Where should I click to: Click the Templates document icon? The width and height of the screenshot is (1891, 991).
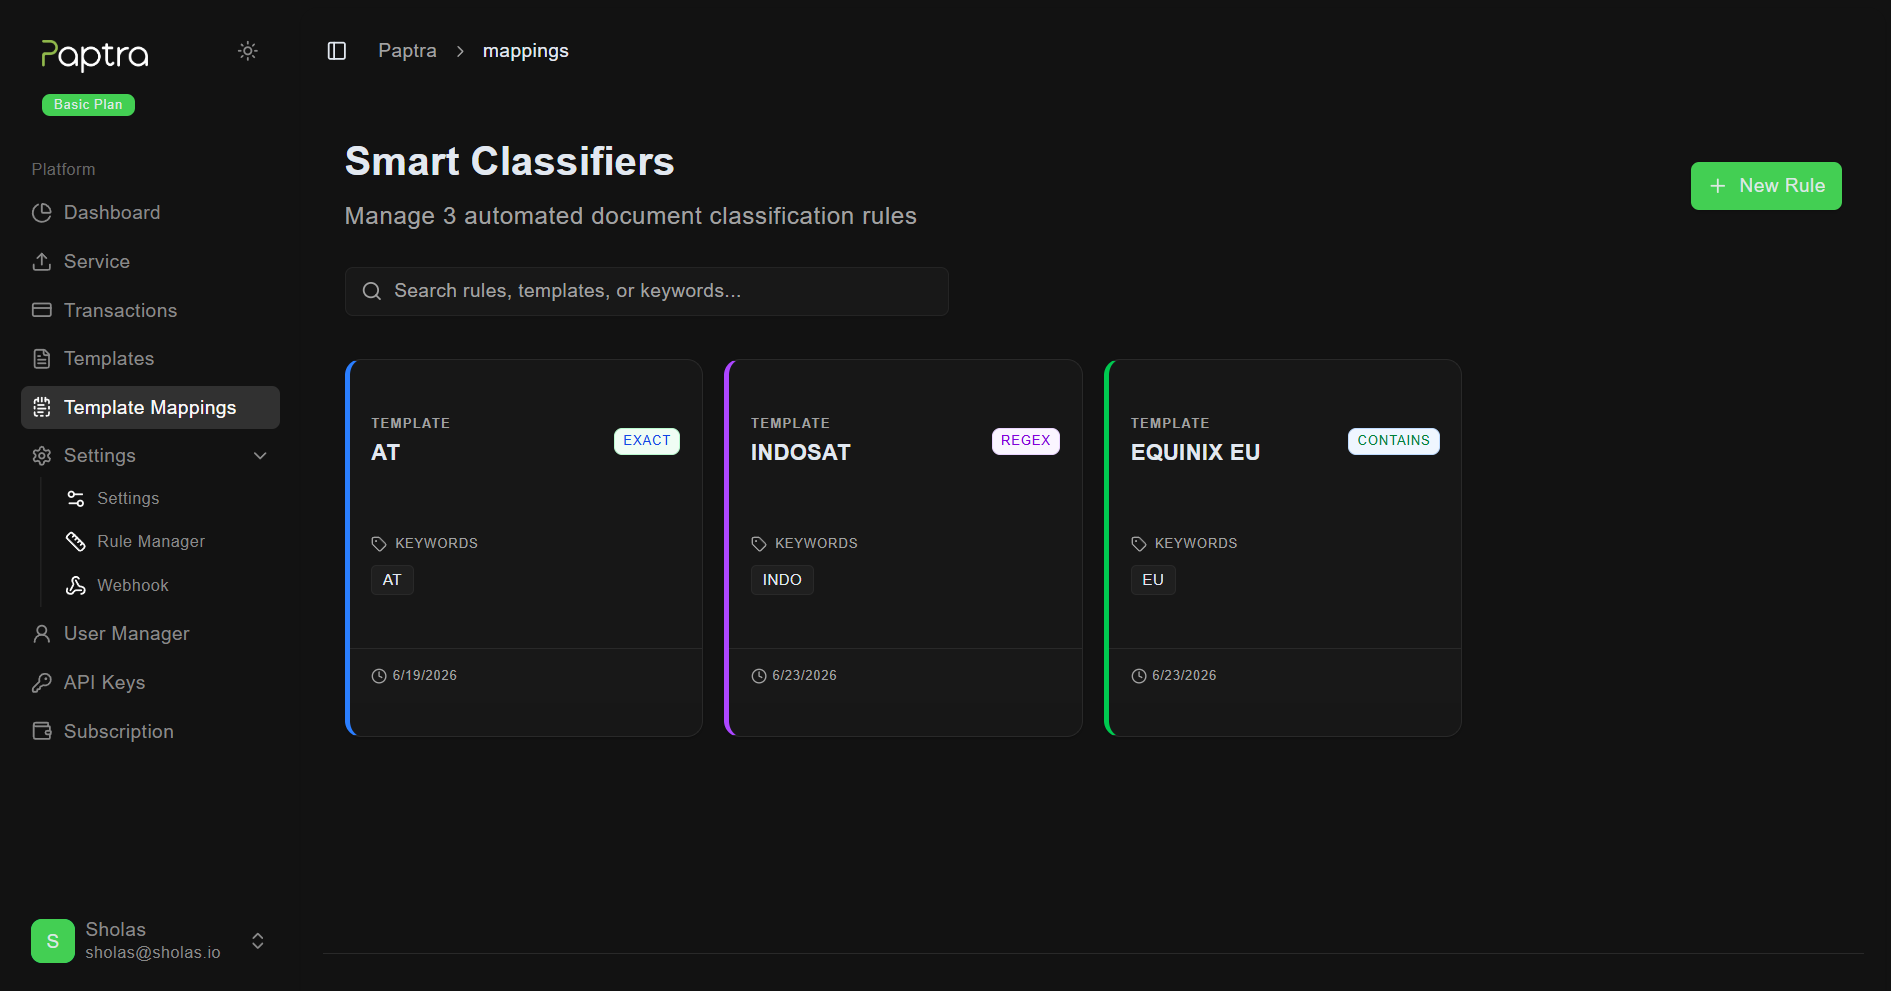42,359
